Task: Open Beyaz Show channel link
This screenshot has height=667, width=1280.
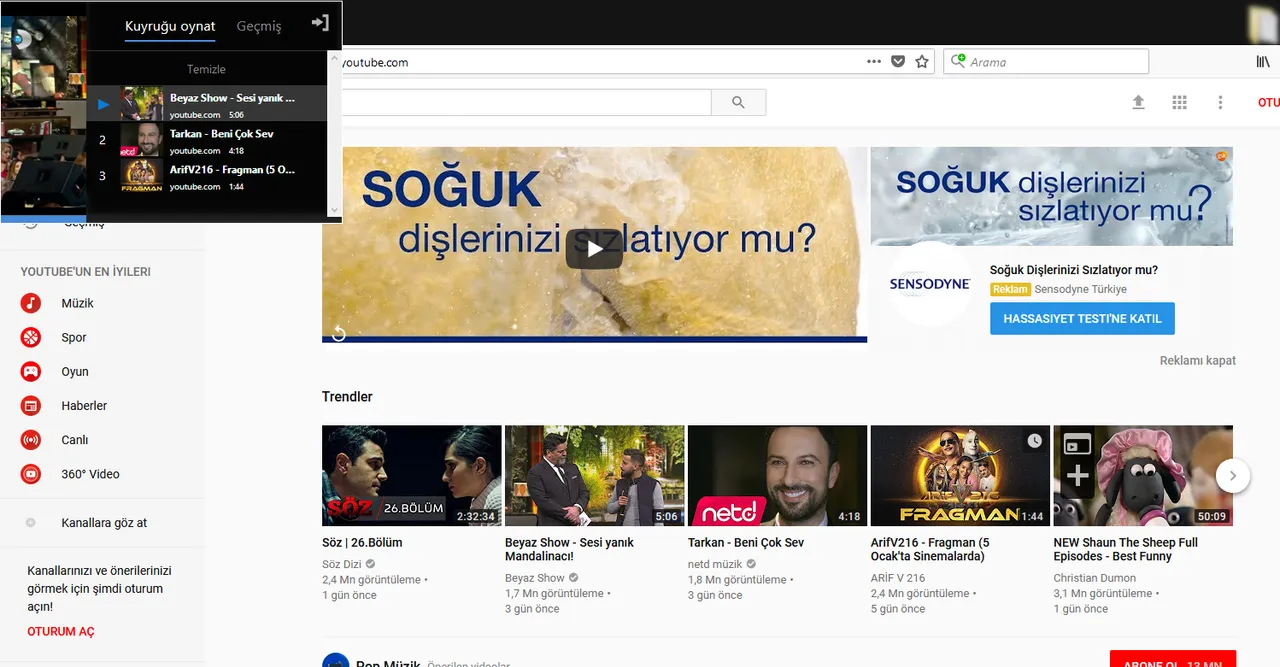Action: (535, 578)
